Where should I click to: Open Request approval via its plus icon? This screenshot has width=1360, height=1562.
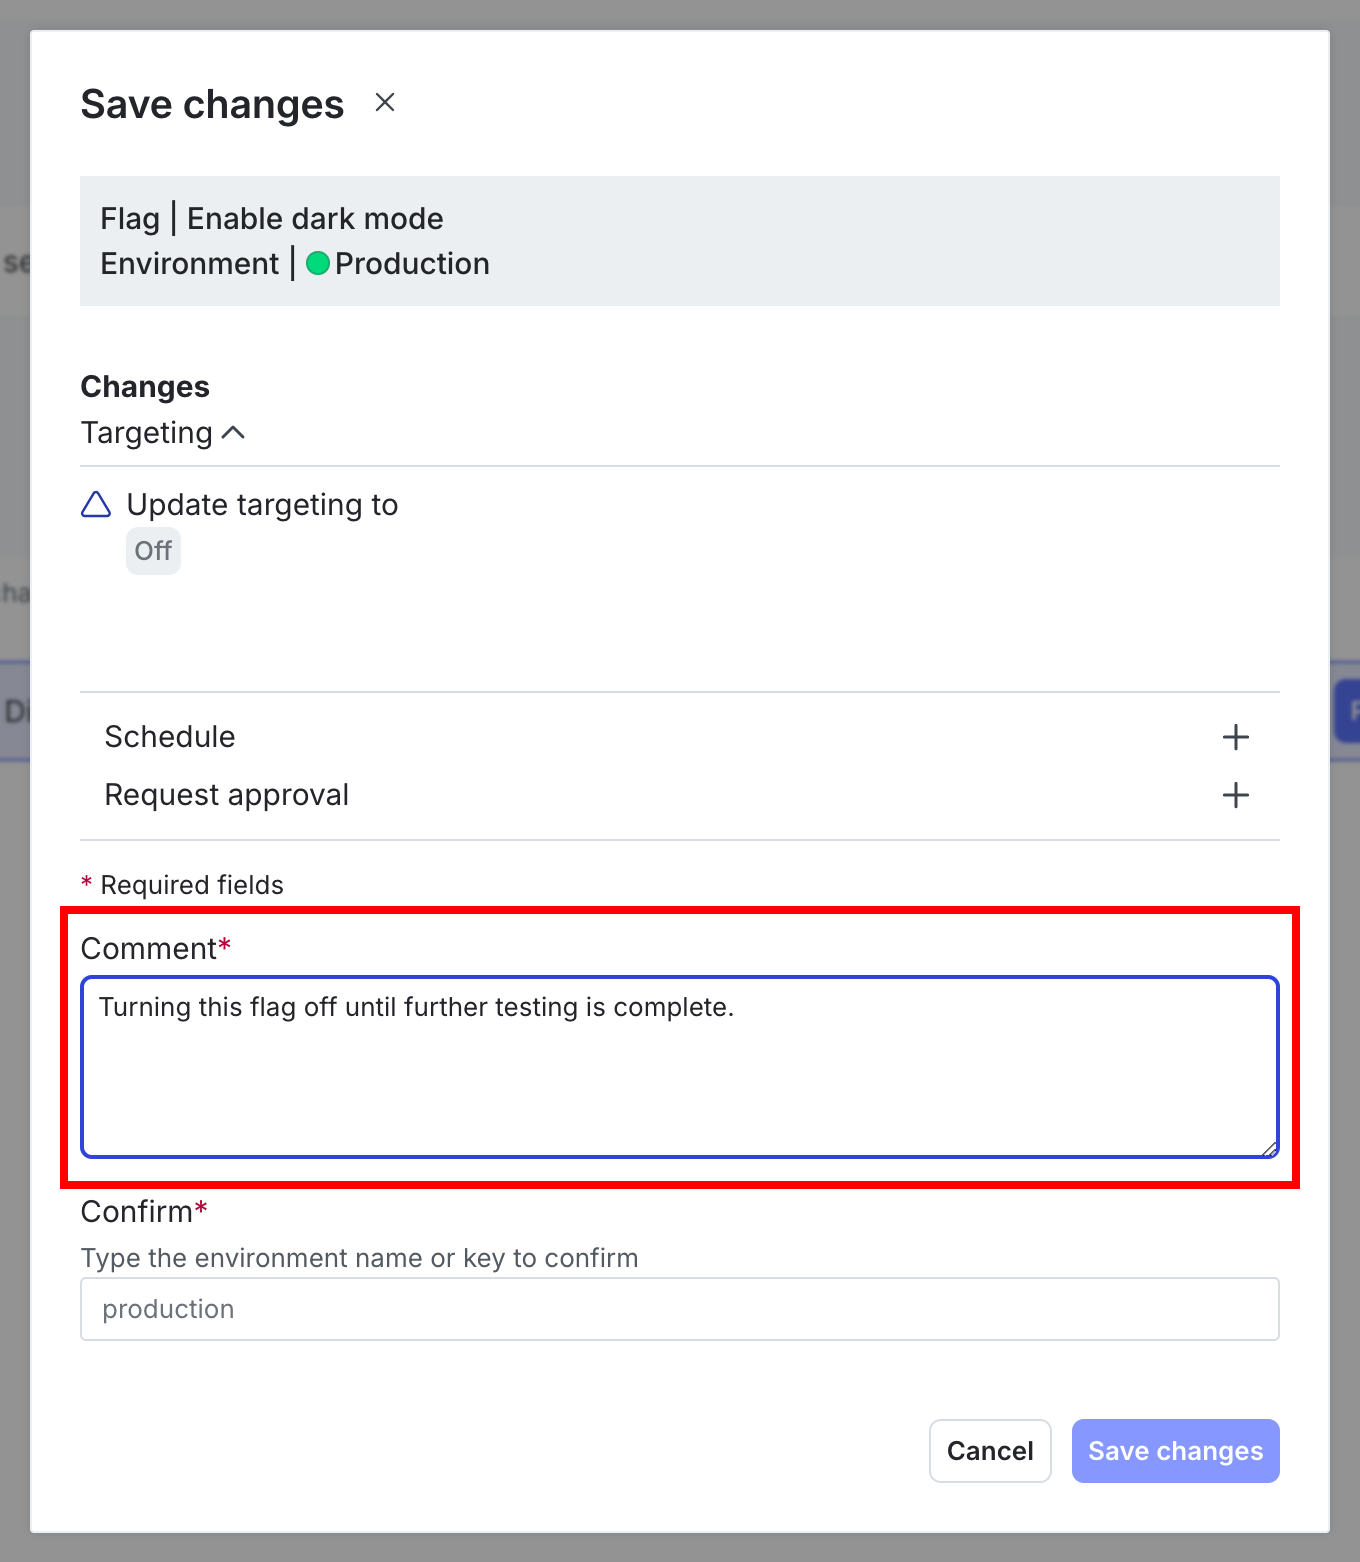(x=1236, y=795)
